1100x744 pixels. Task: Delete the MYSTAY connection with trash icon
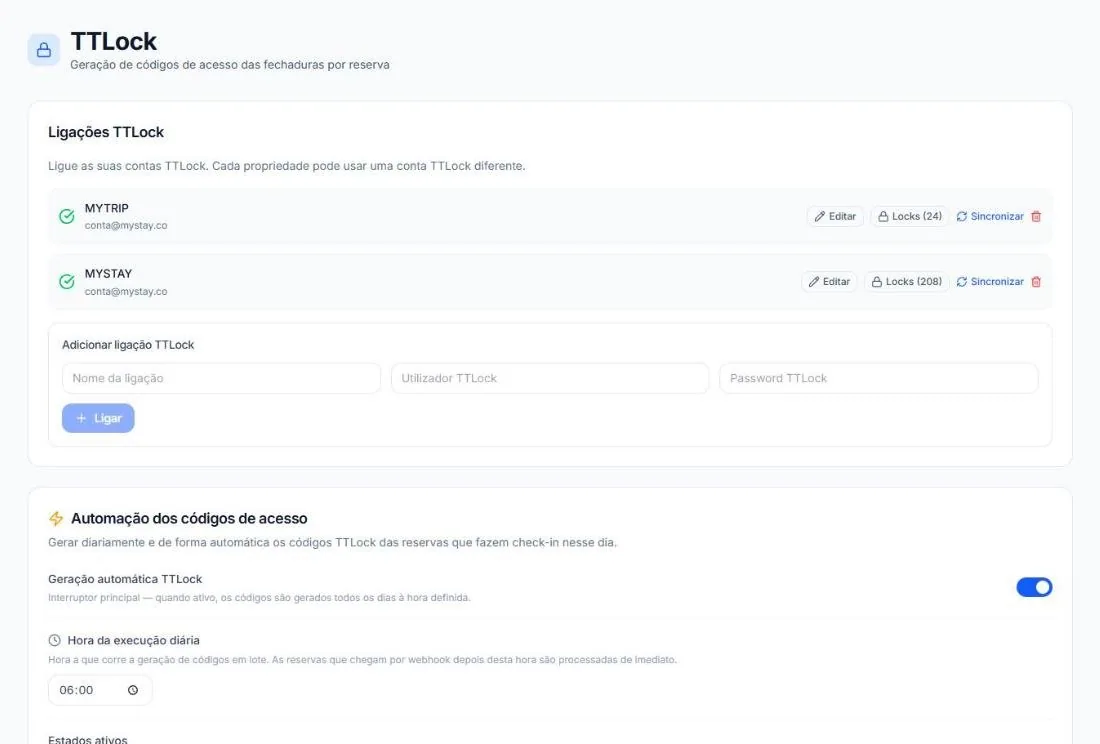click(x=1036, y=282)
